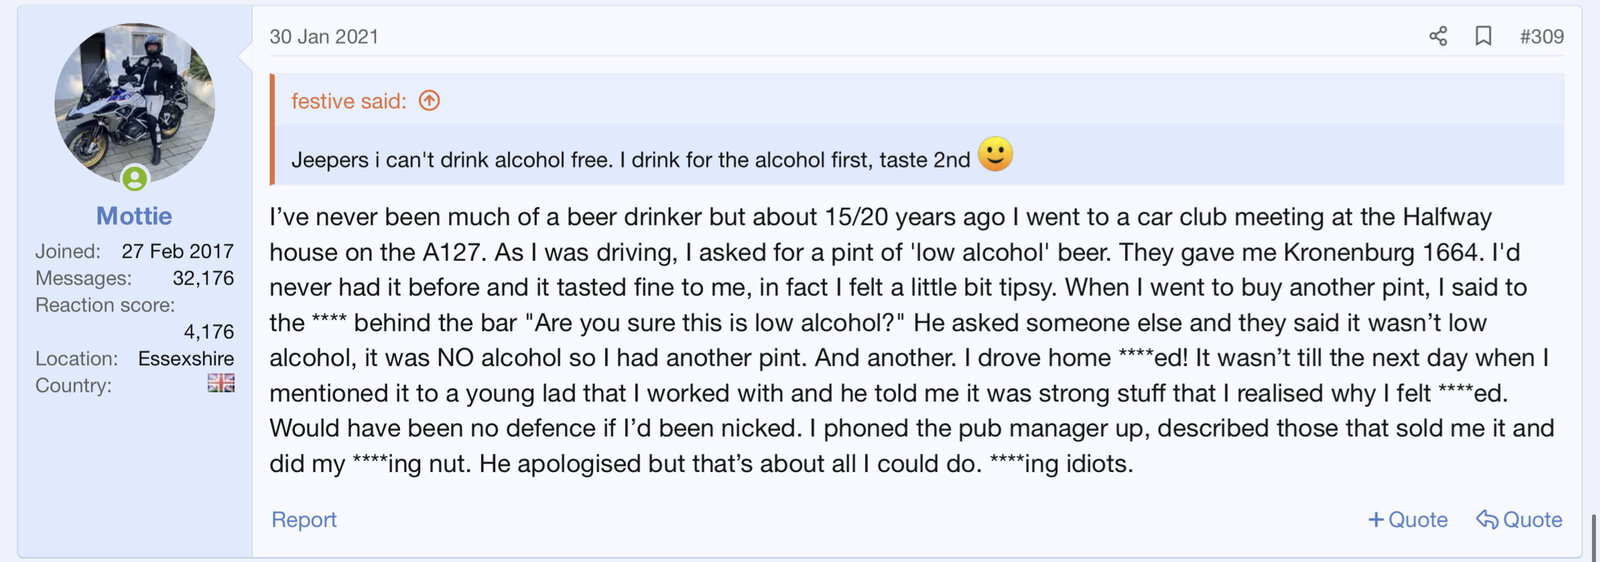This screenshot has height=562, width=1600.
Task: Open the Essexshire location link
Action: tap(186, 358)
